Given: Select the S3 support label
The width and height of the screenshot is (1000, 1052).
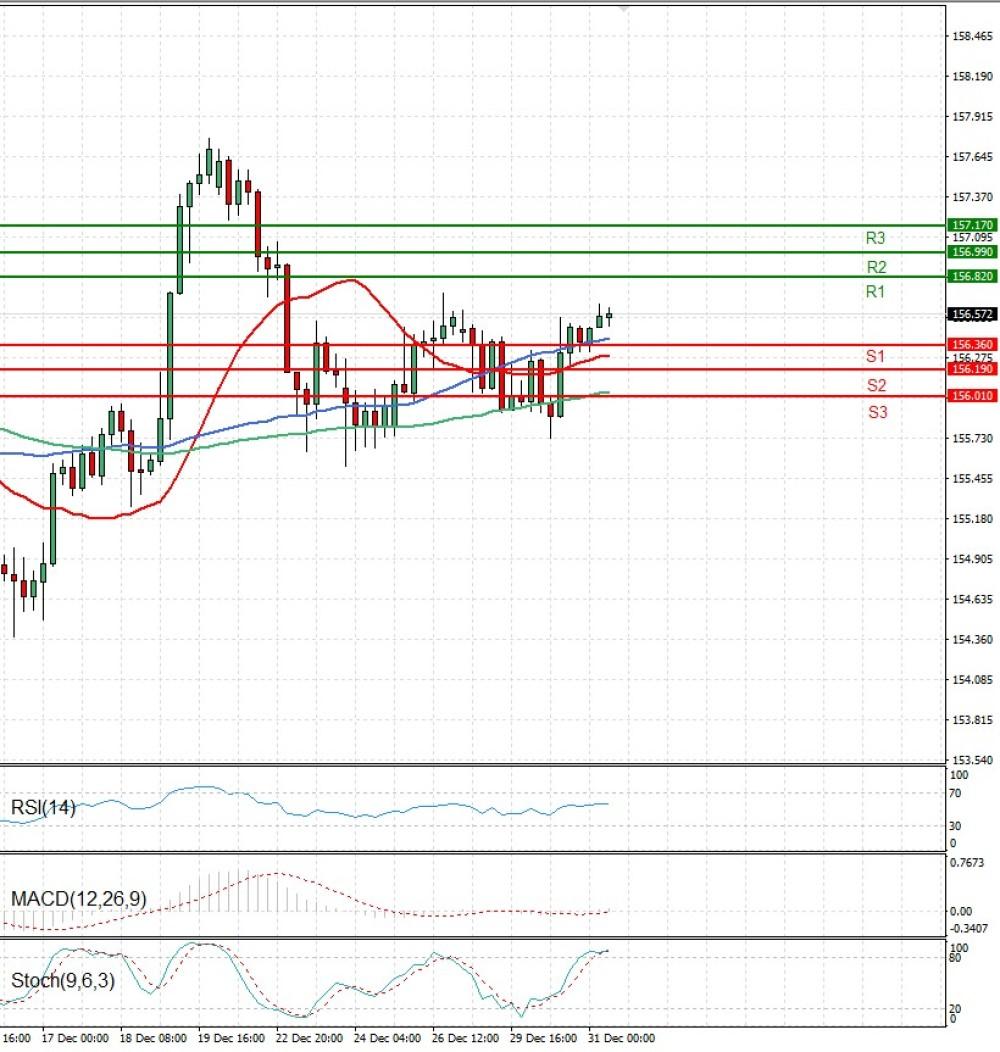Looking at the screenshot, I should pyautogui.click(x=878, y=412).
